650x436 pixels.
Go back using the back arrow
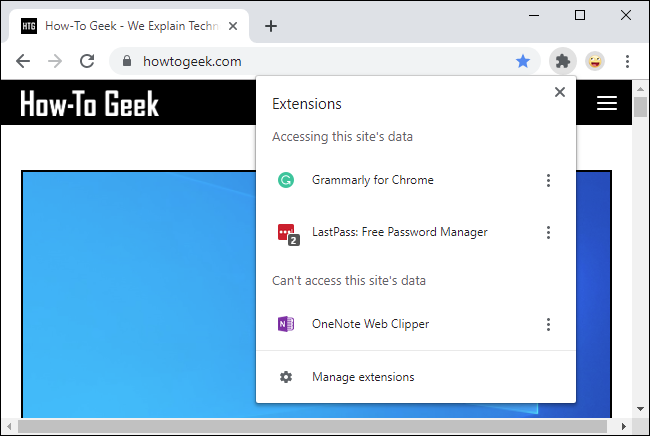coord(23,61)
